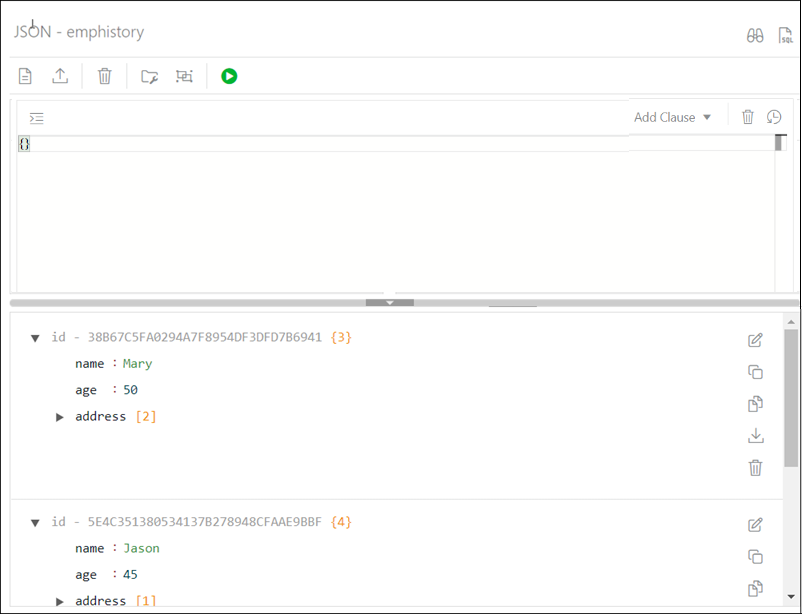802x614 pixels.
Task: Clear the query editor with trash icon
Action: click(748, 117)
